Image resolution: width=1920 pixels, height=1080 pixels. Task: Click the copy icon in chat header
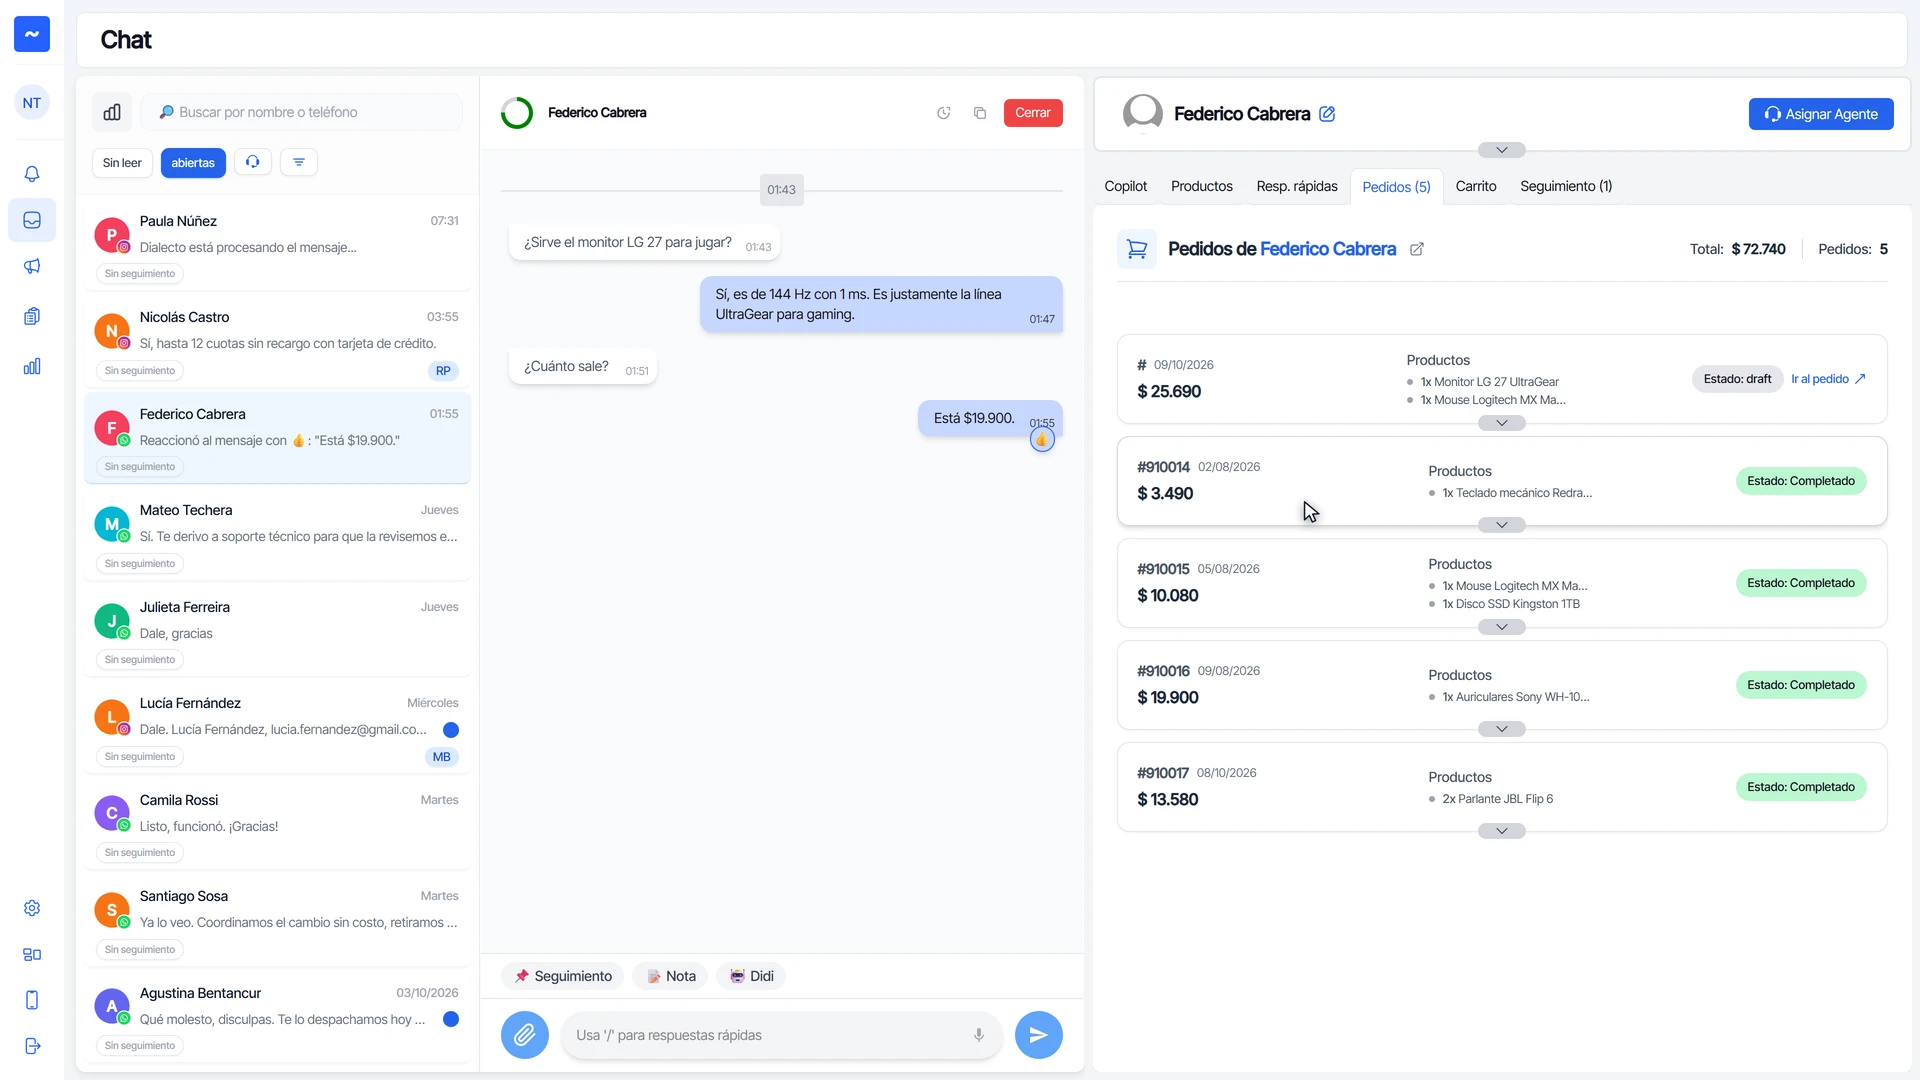click(980, 113)
